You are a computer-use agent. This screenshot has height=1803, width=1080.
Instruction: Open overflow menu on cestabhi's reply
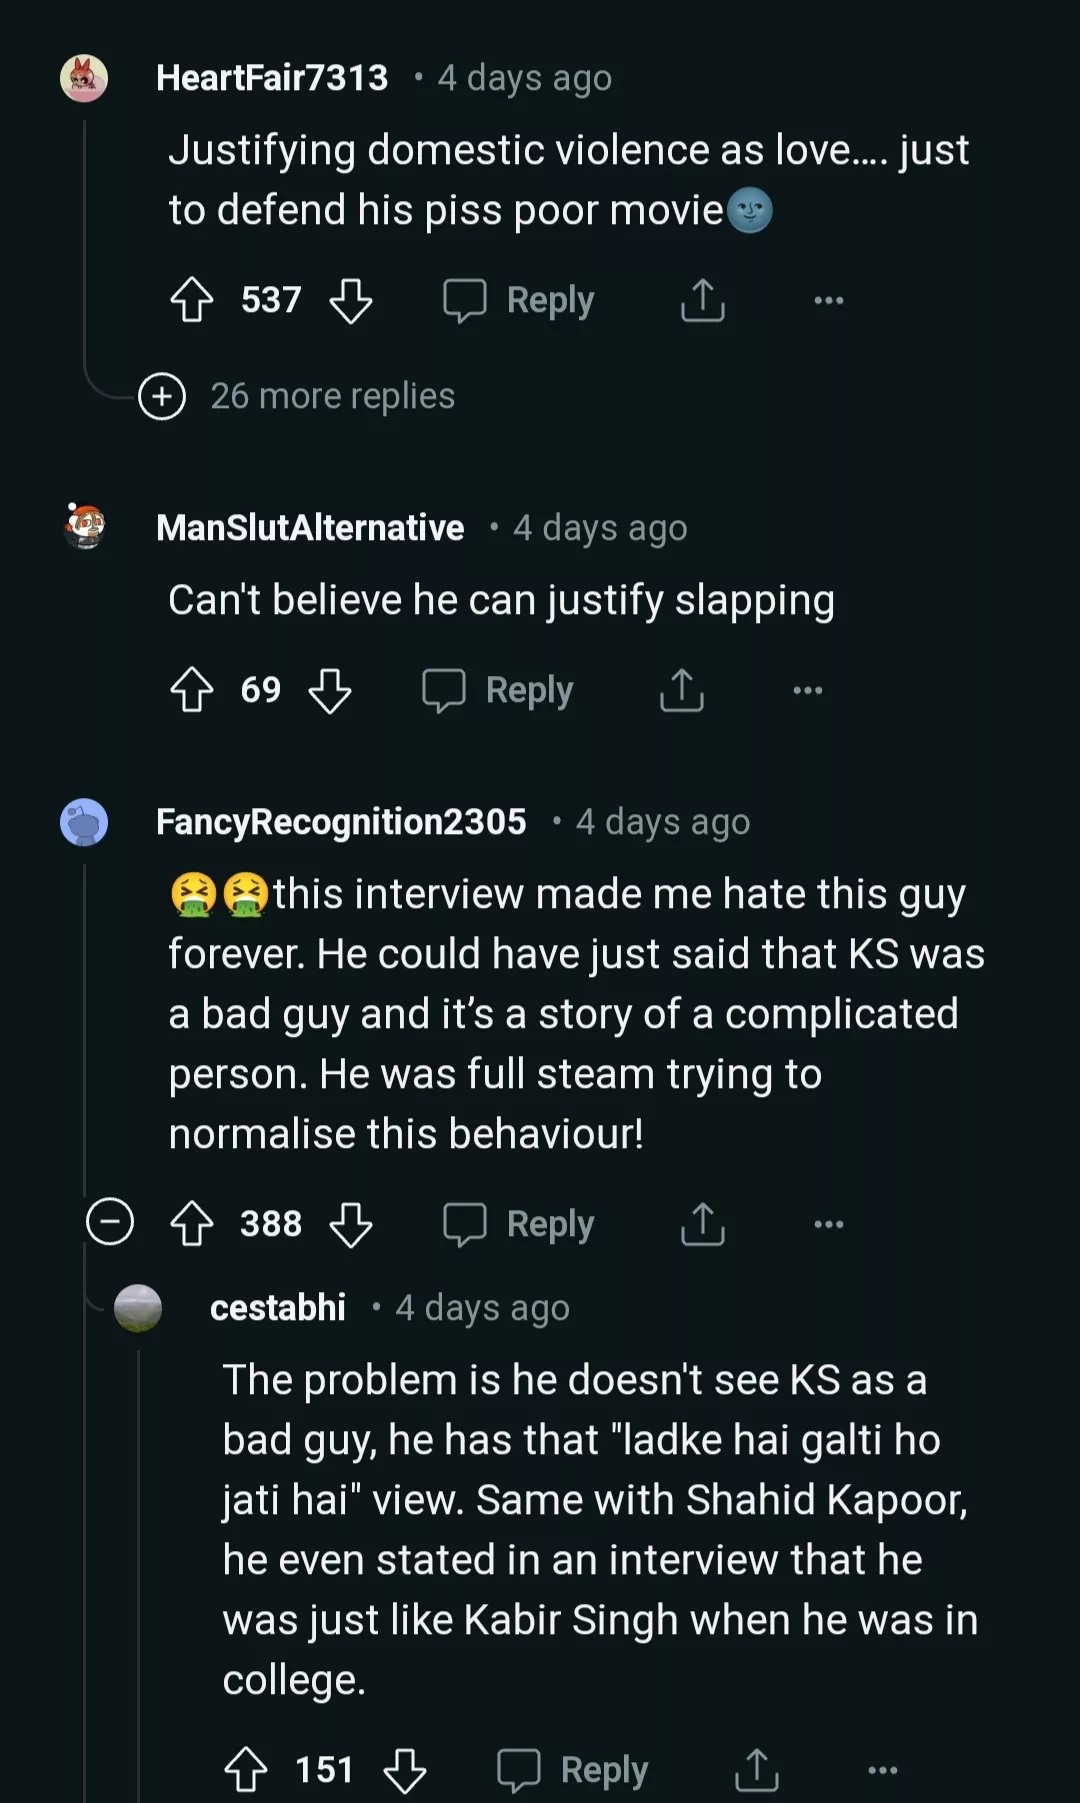tap(882, 1770)
